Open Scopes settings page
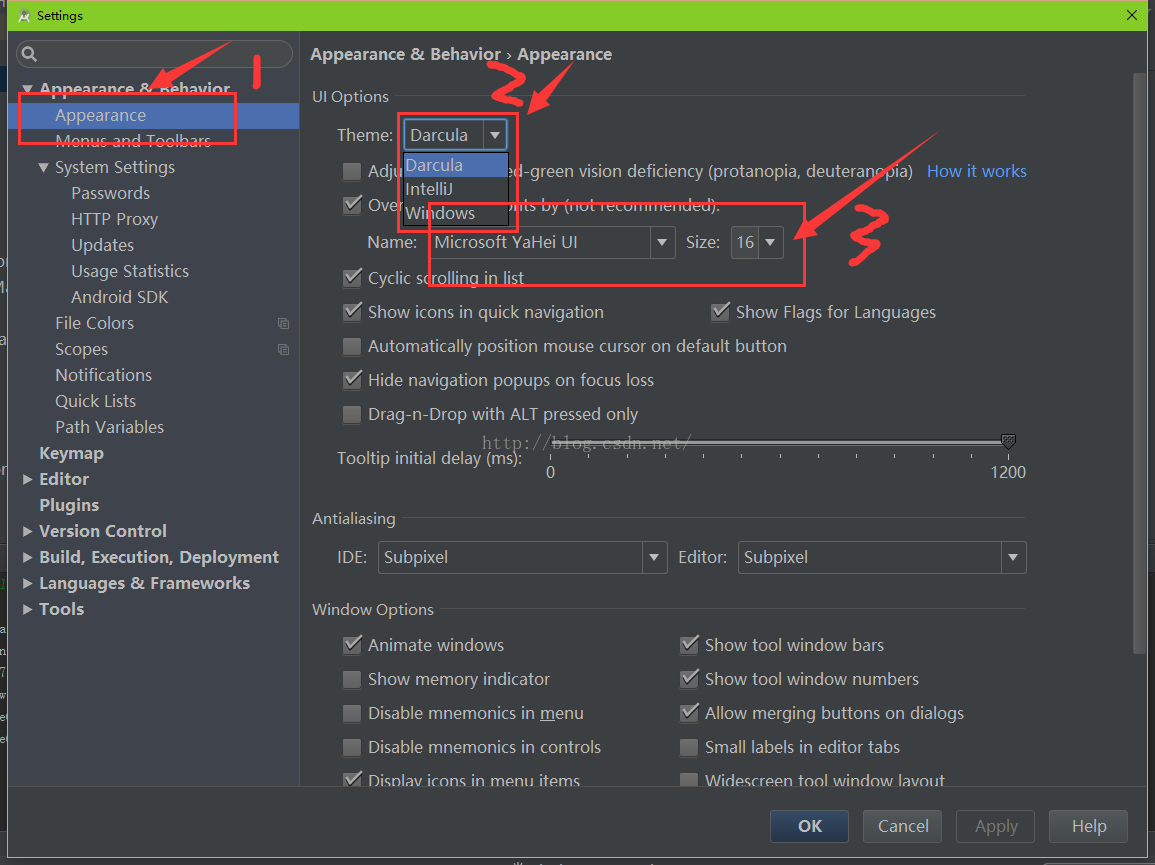This screenshot has width=1155, height=865. click(81, 349)
